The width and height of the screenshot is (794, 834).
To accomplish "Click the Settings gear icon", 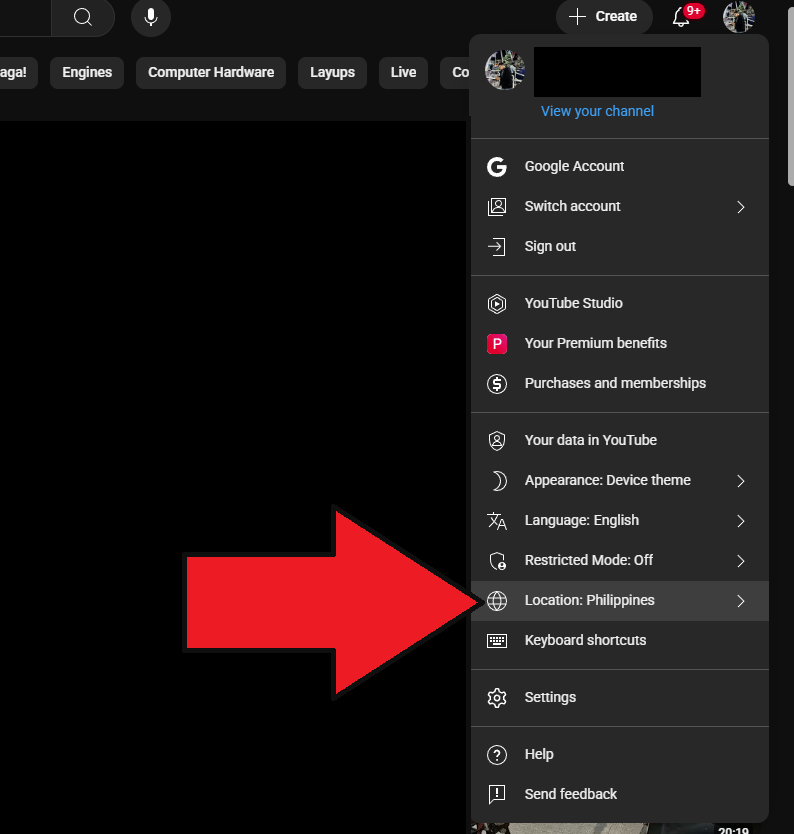I will (x=497, y=697).
